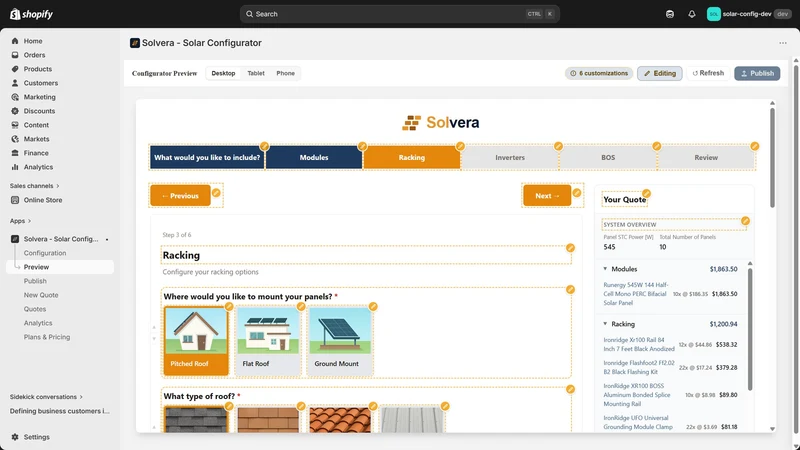
Task: Go to the Review step
Action: tap(706, 158)
